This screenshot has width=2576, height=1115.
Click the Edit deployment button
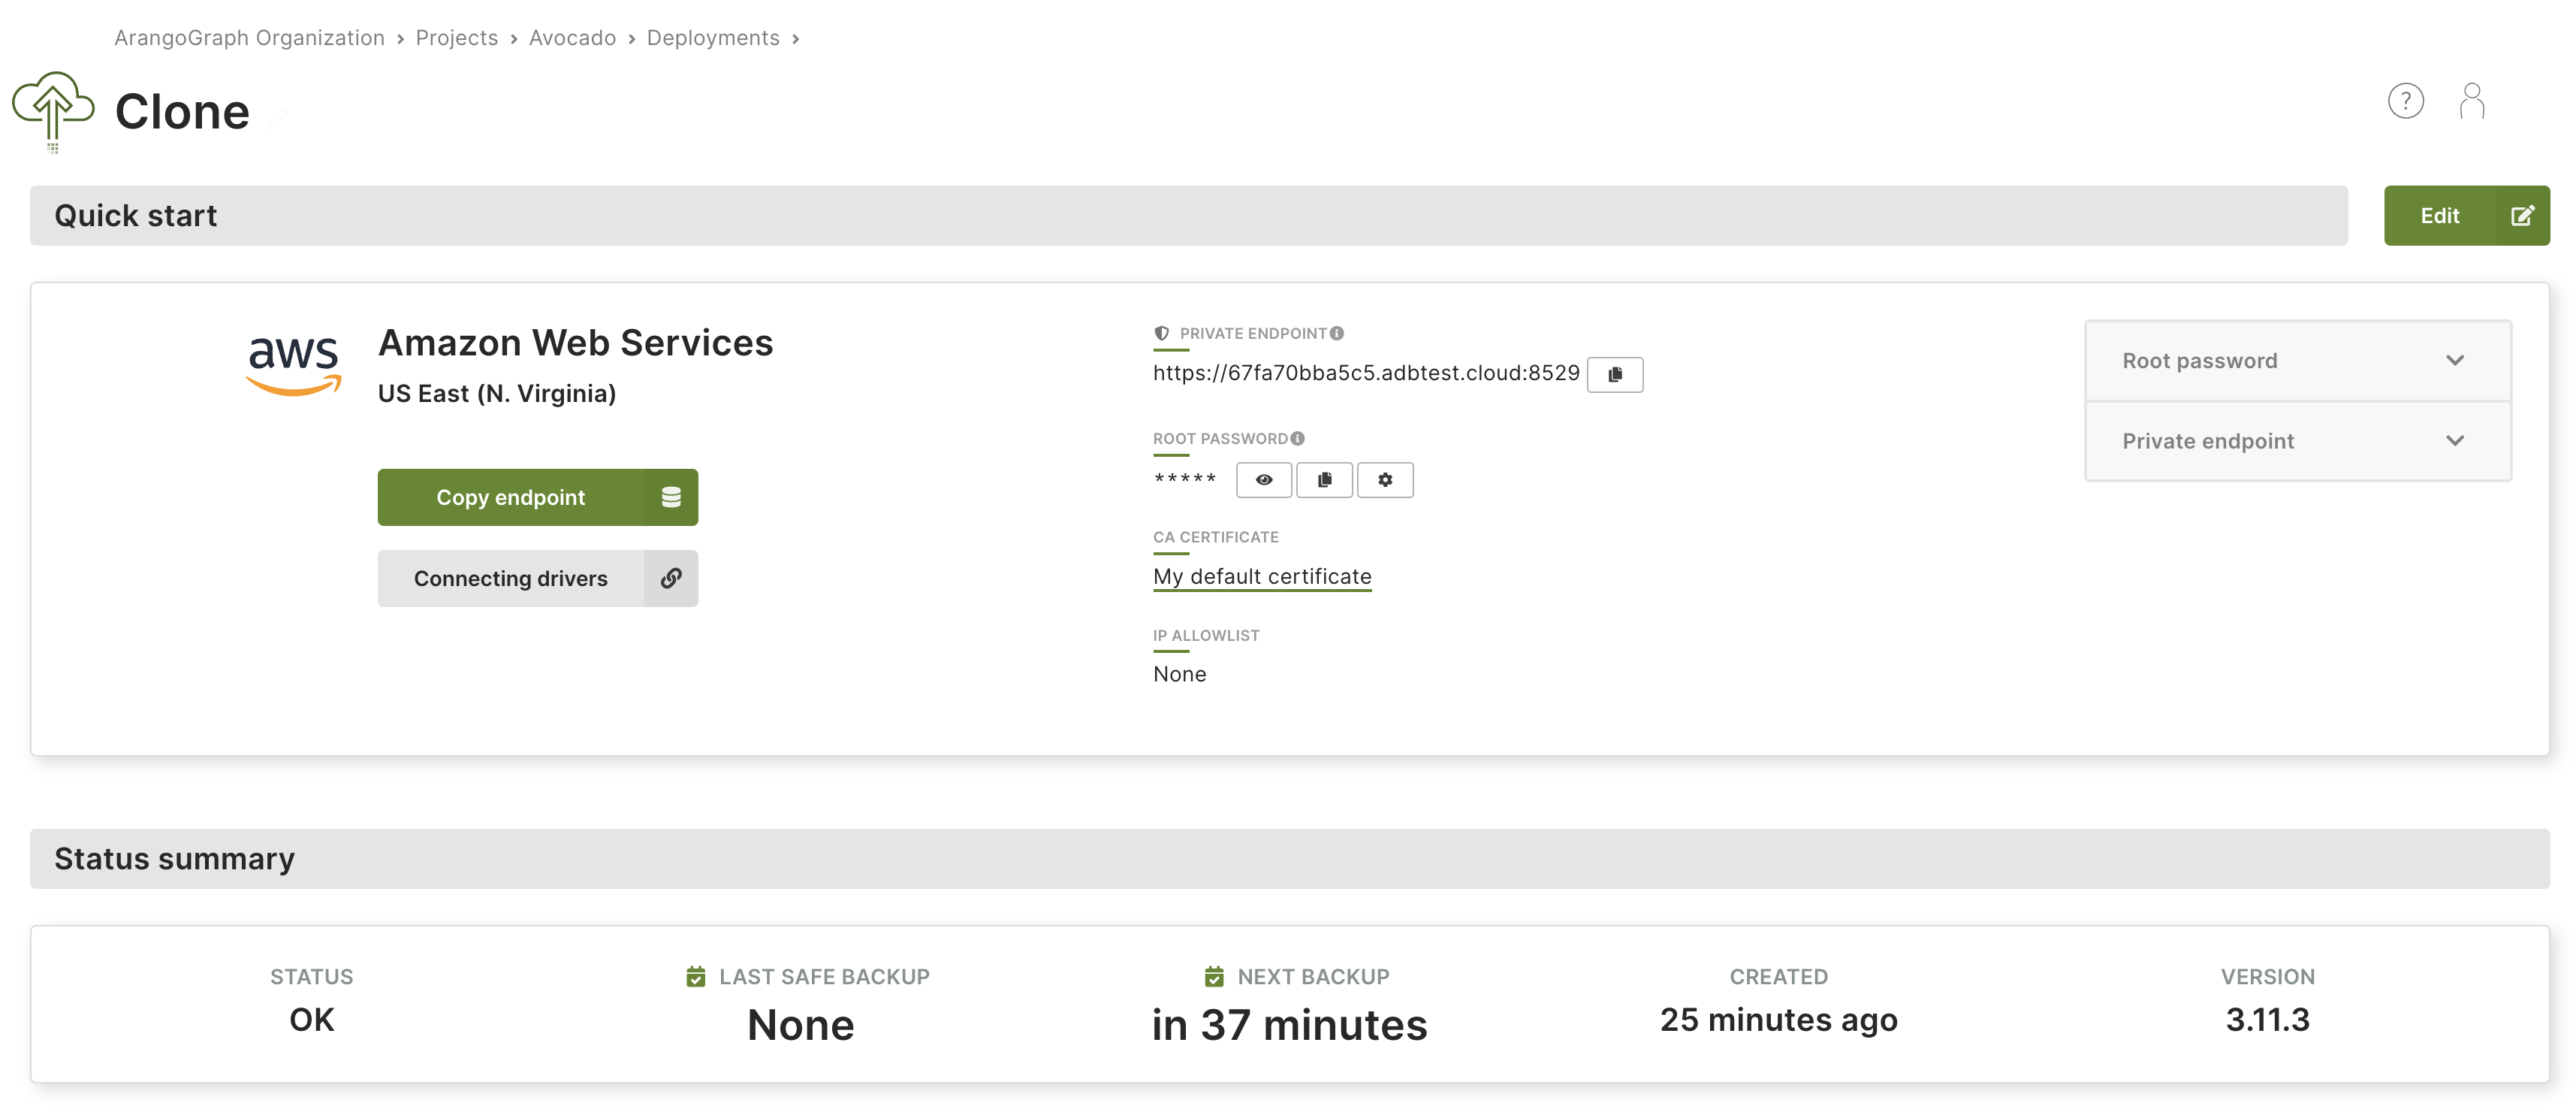(x=2466, y=216)
